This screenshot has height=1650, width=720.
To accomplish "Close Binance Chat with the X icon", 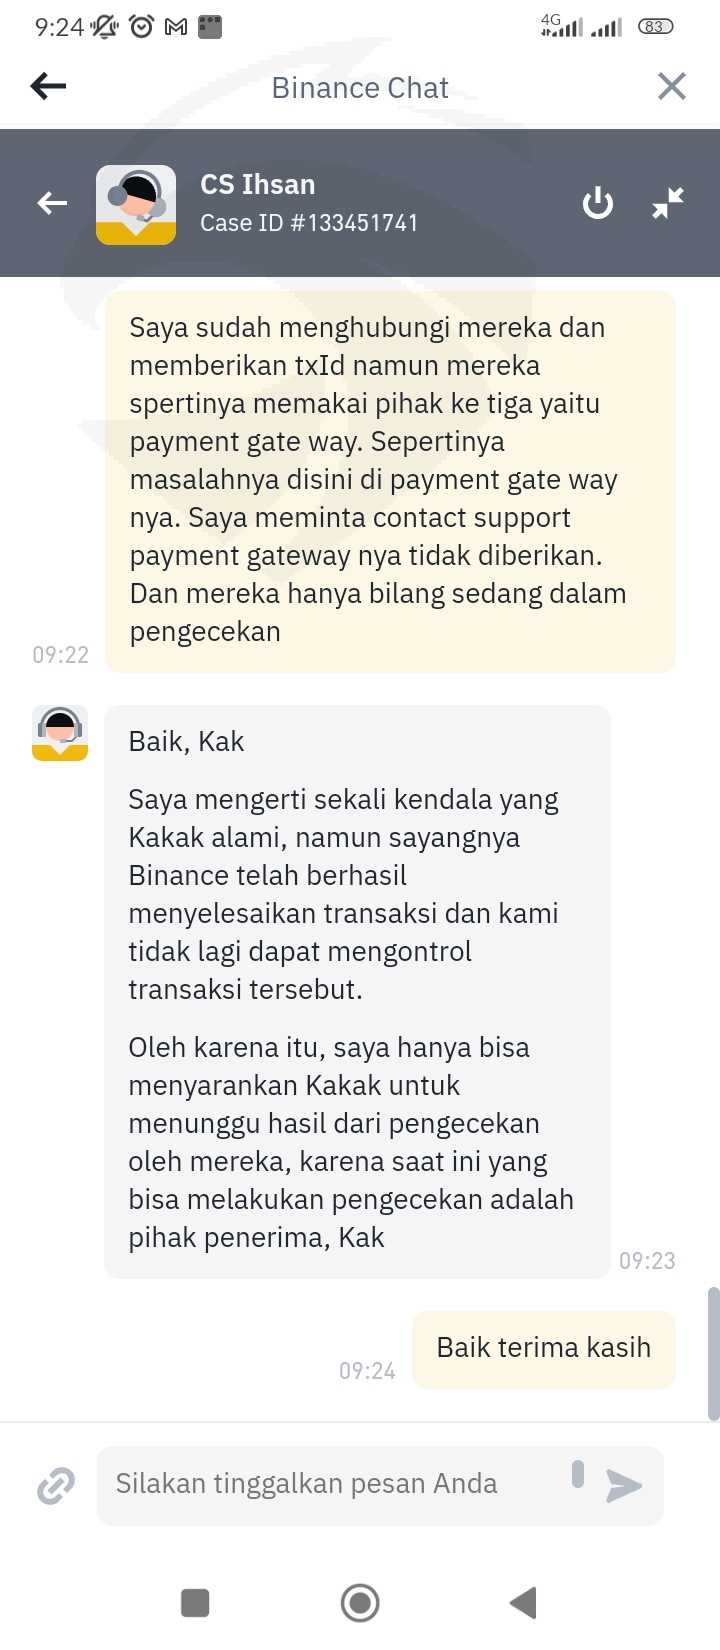I will pyautogui.click(x=672, y=86).
